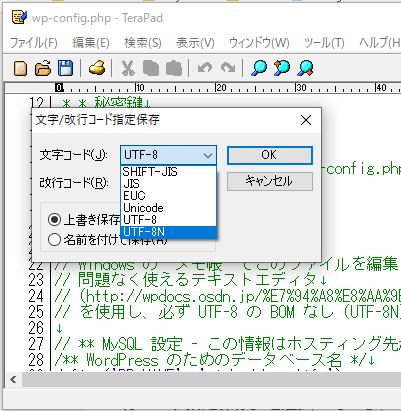Choose UTF-8N highlighted list entry
The image size is (401, 411).
(168, 232)
